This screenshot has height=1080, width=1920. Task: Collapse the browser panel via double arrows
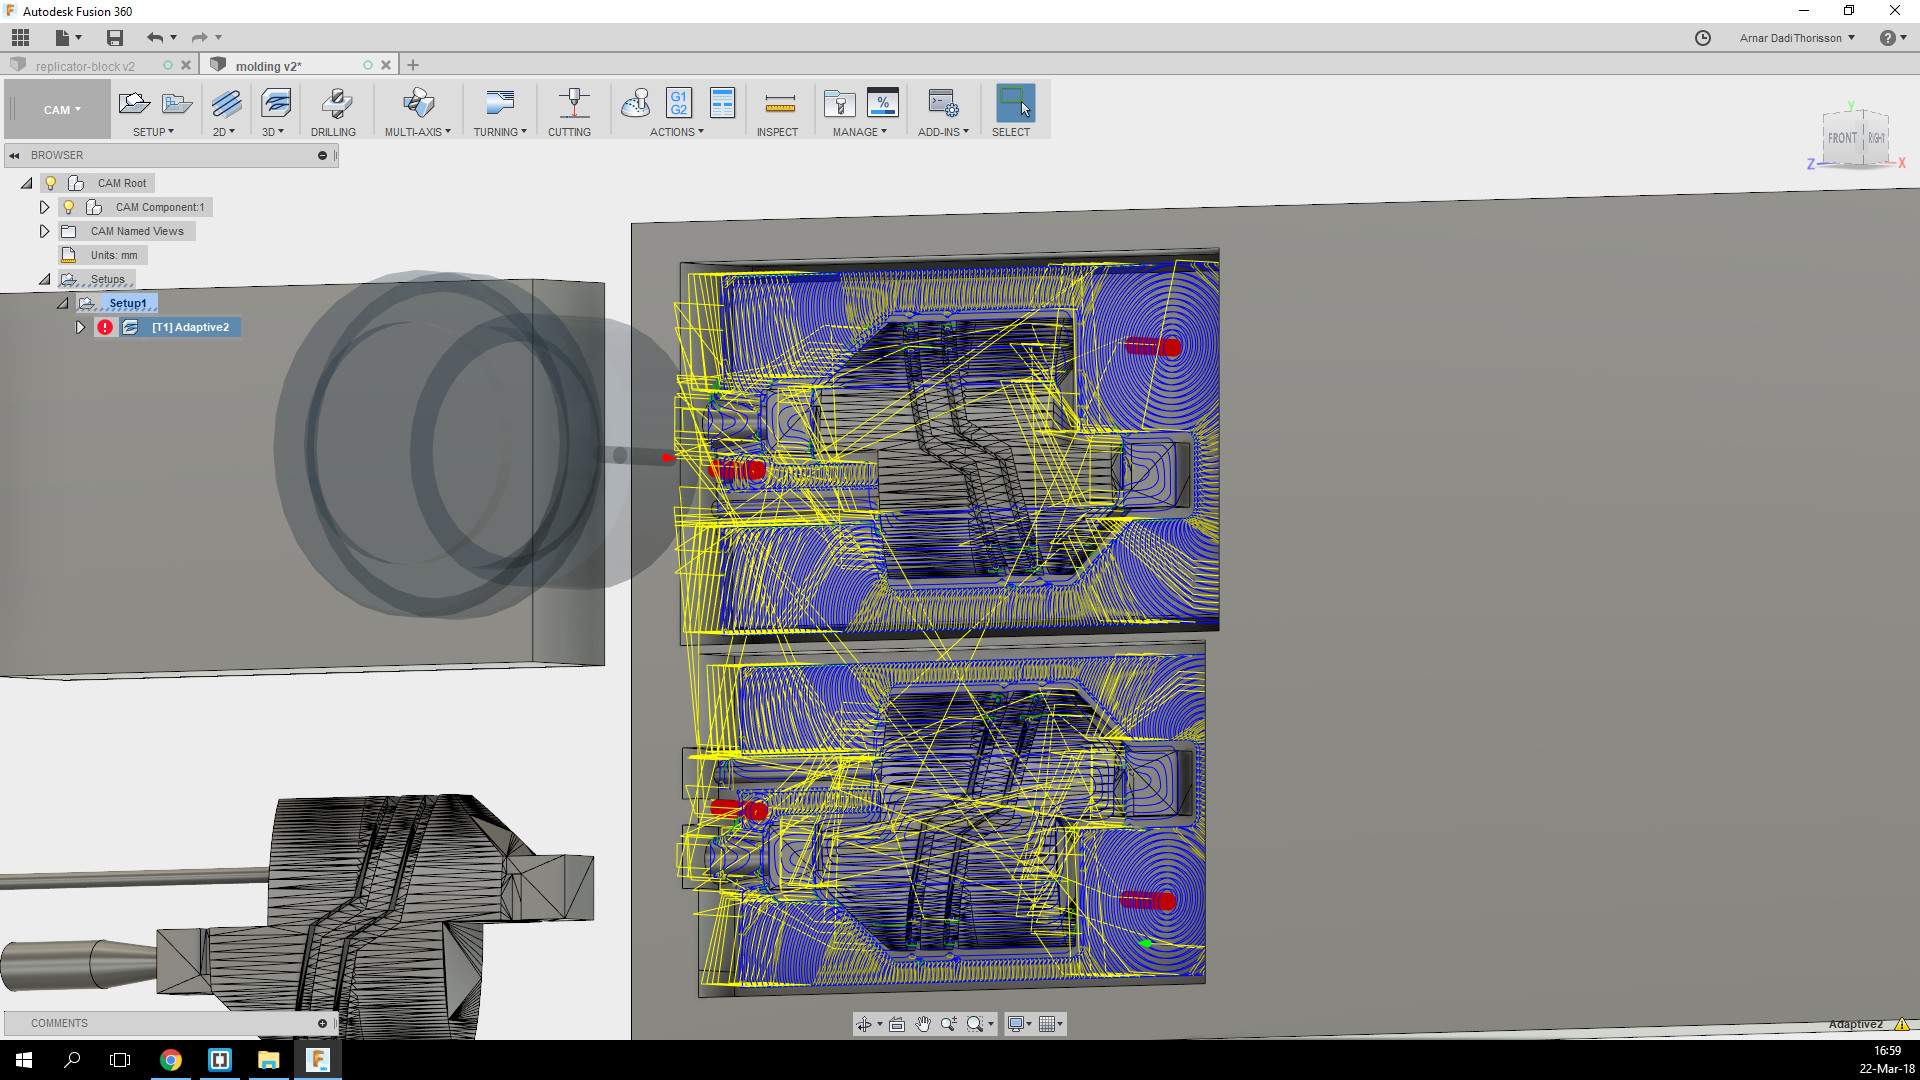[15, 155]
